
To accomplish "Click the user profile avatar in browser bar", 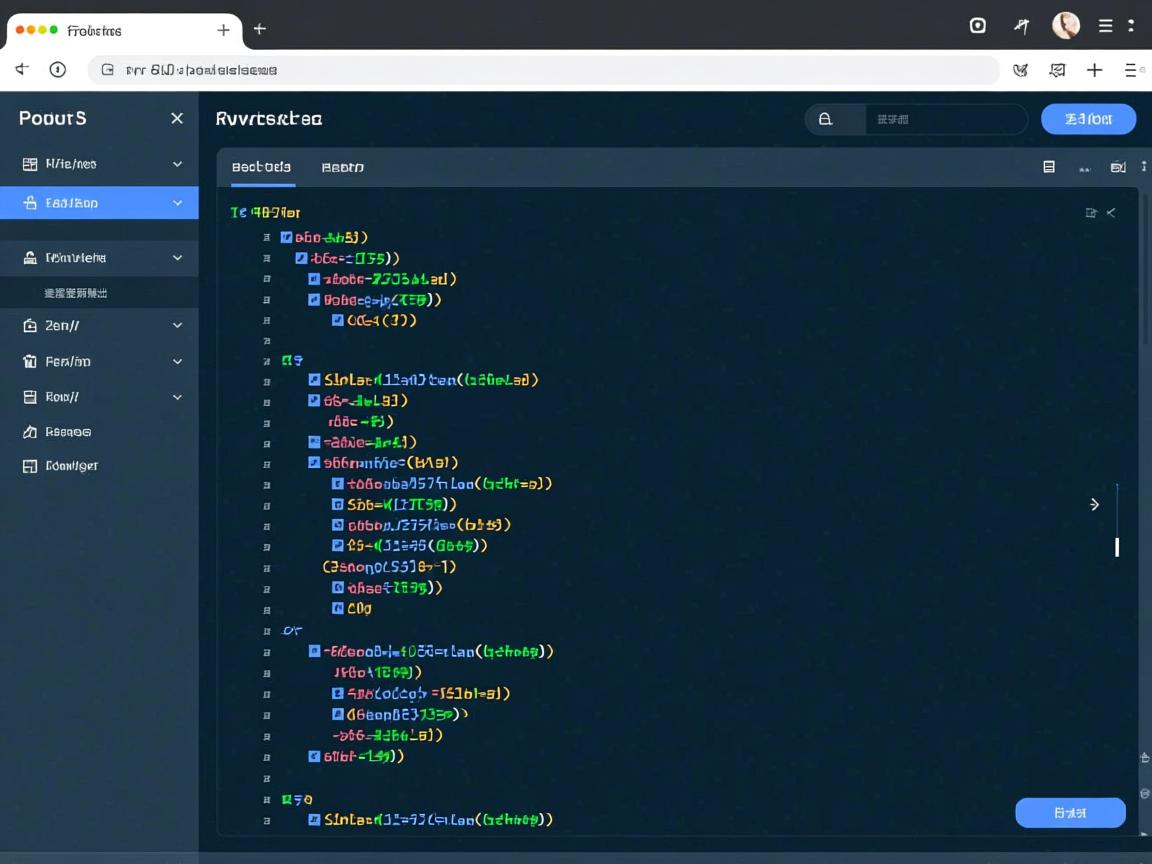I will click(1066, 26).
